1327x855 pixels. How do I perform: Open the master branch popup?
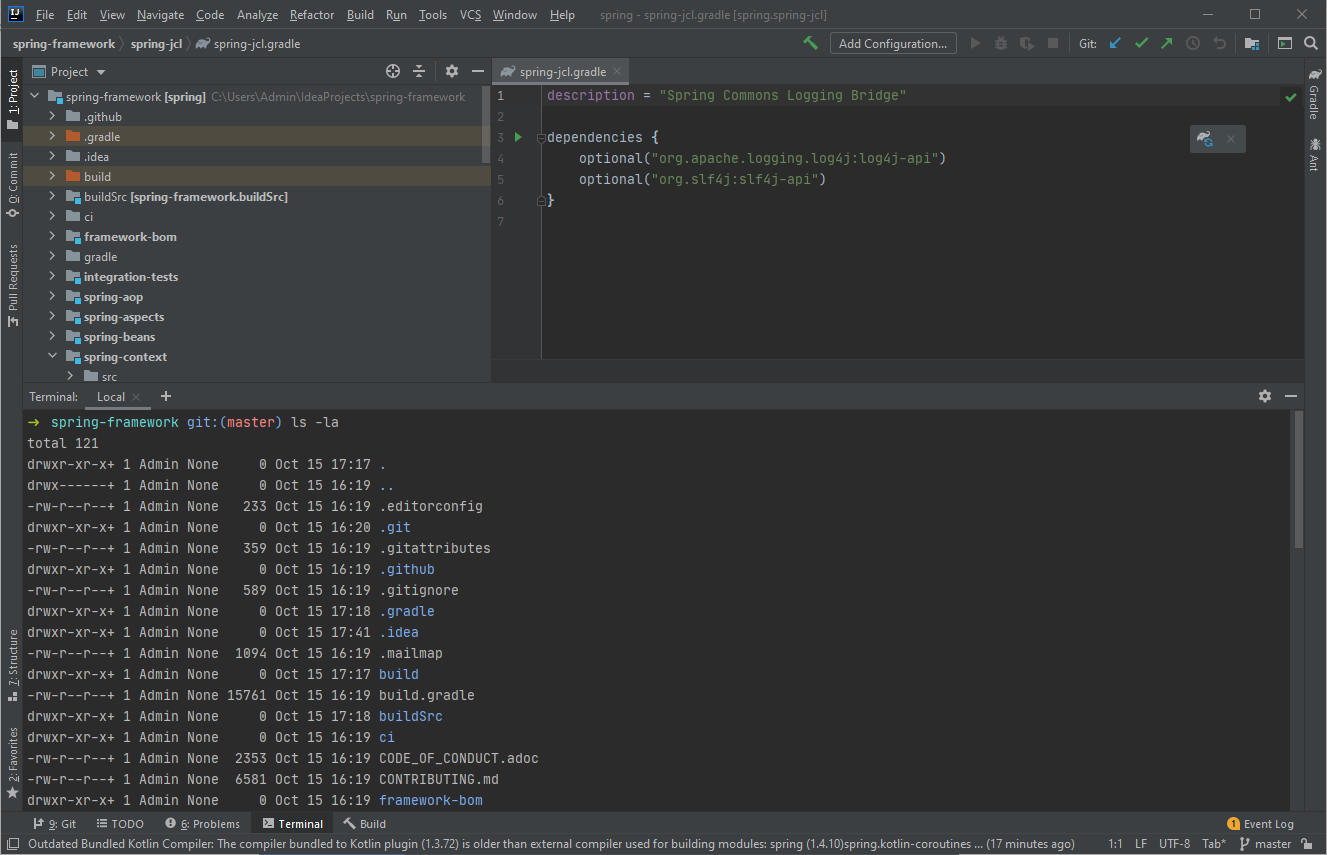coord(1266,843)
